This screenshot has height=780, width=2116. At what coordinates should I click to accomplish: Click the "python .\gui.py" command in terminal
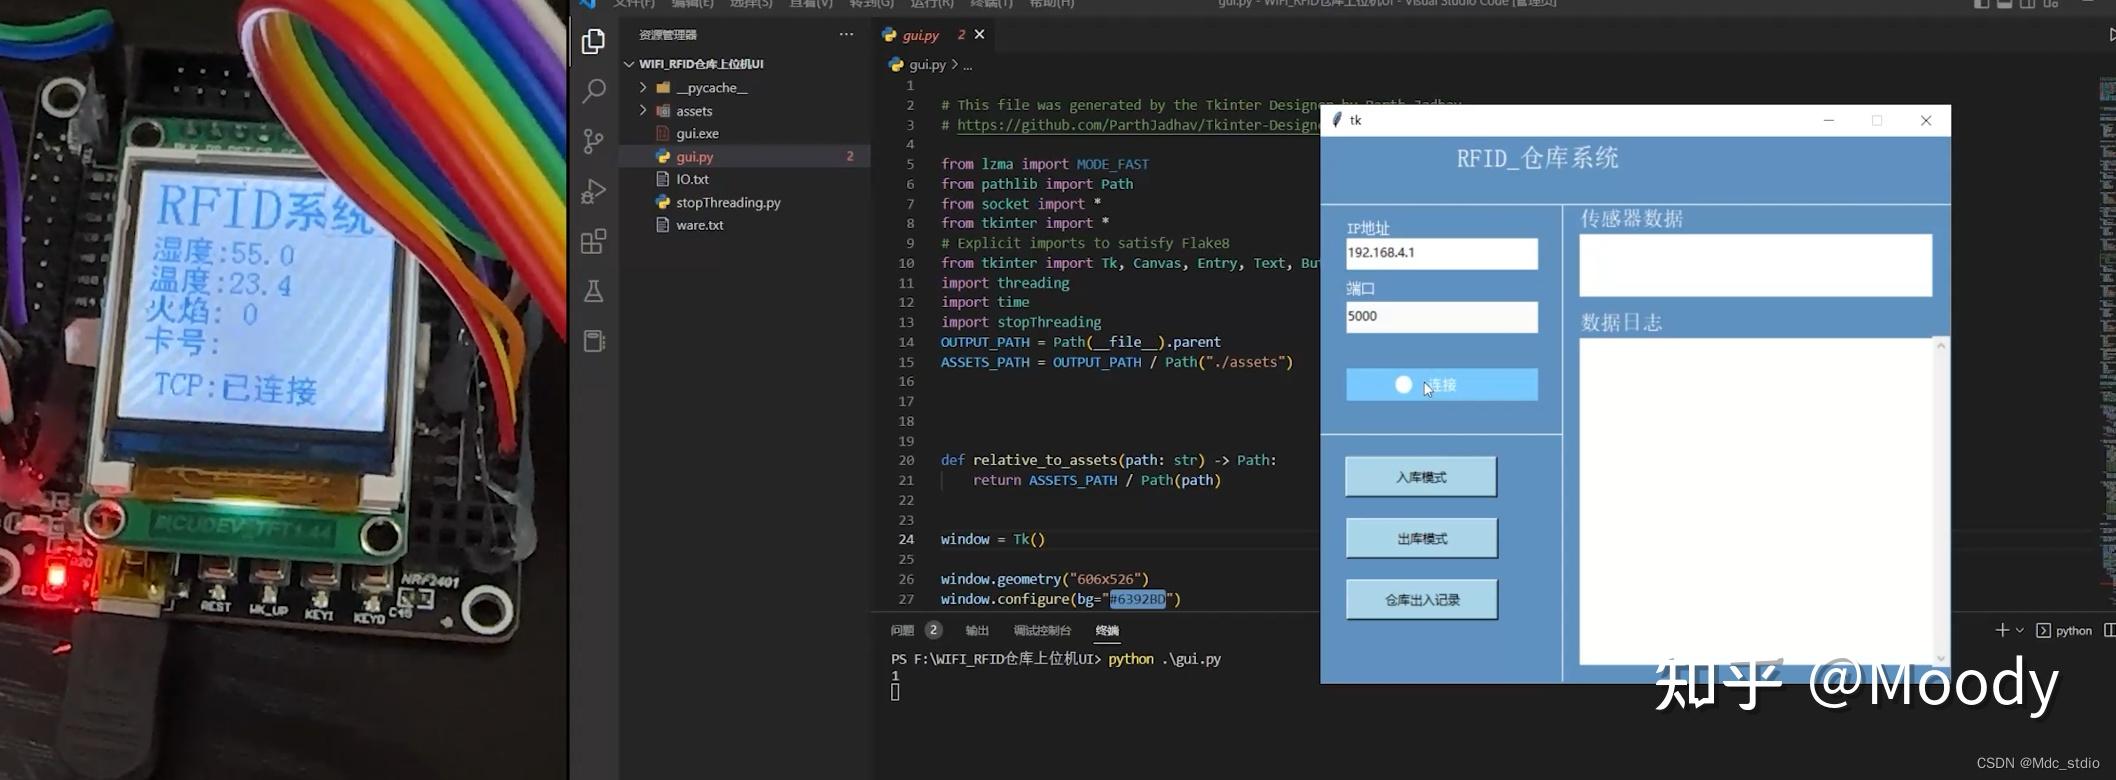pos(1164,659)
